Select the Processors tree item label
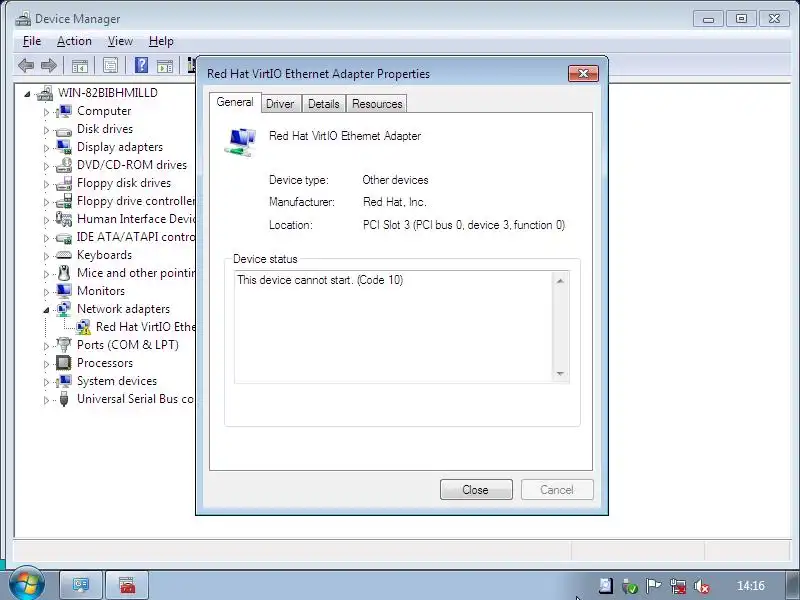The image size is (800, 600). pyautogui.click(x=105, y=363)
